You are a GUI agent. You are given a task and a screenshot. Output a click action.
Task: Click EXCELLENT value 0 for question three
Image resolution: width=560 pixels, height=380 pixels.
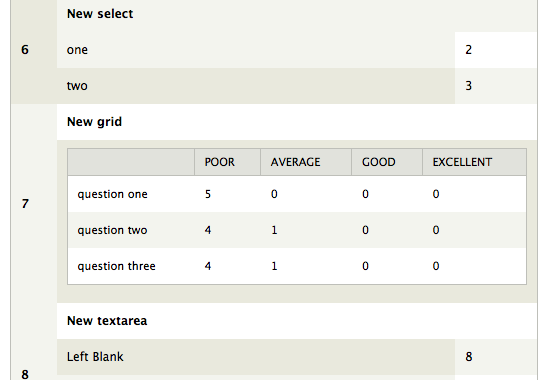point(436,266)
